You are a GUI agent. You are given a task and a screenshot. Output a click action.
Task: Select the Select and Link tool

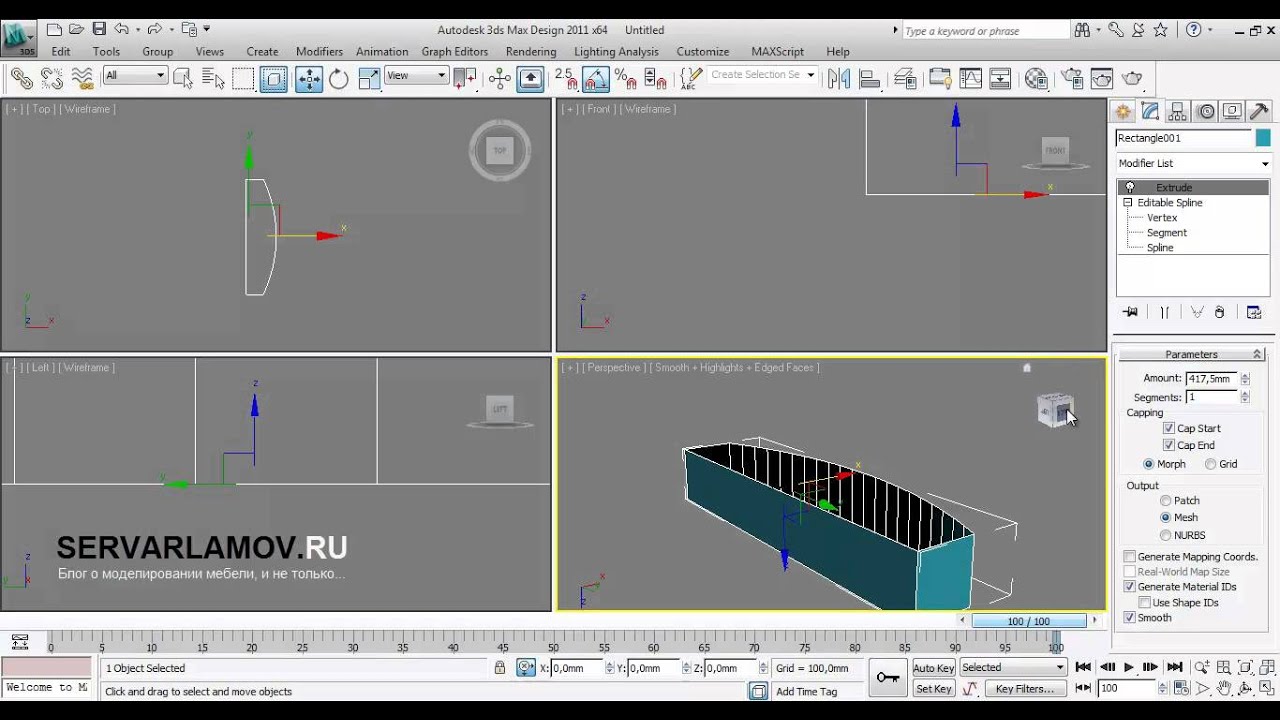(21, 78)
